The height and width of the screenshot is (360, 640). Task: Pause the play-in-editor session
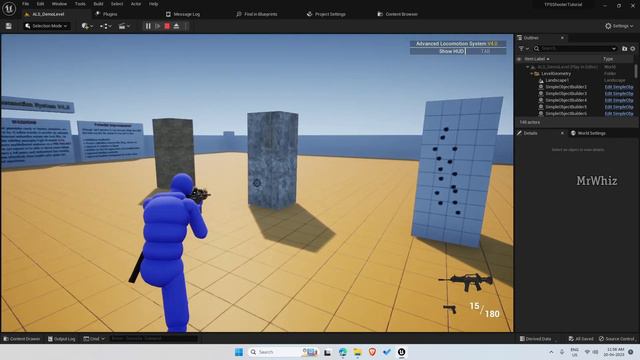148,26
